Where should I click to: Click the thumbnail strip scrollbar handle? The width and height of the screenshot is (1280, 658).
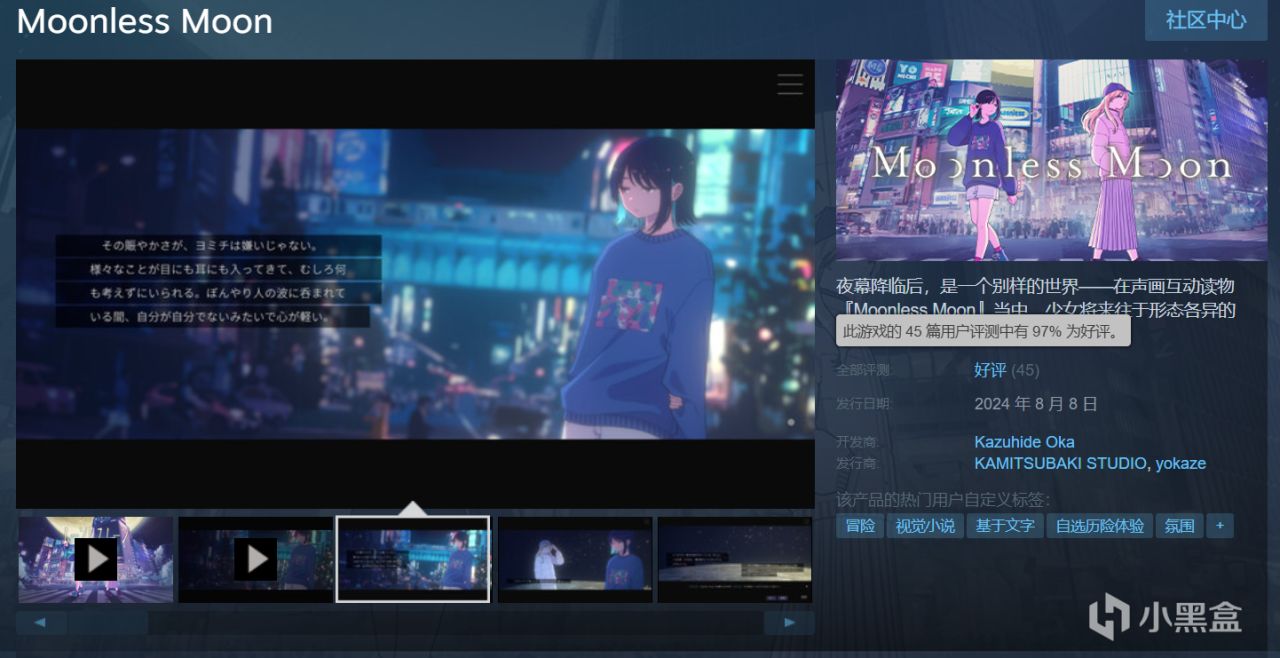(108, 623)
